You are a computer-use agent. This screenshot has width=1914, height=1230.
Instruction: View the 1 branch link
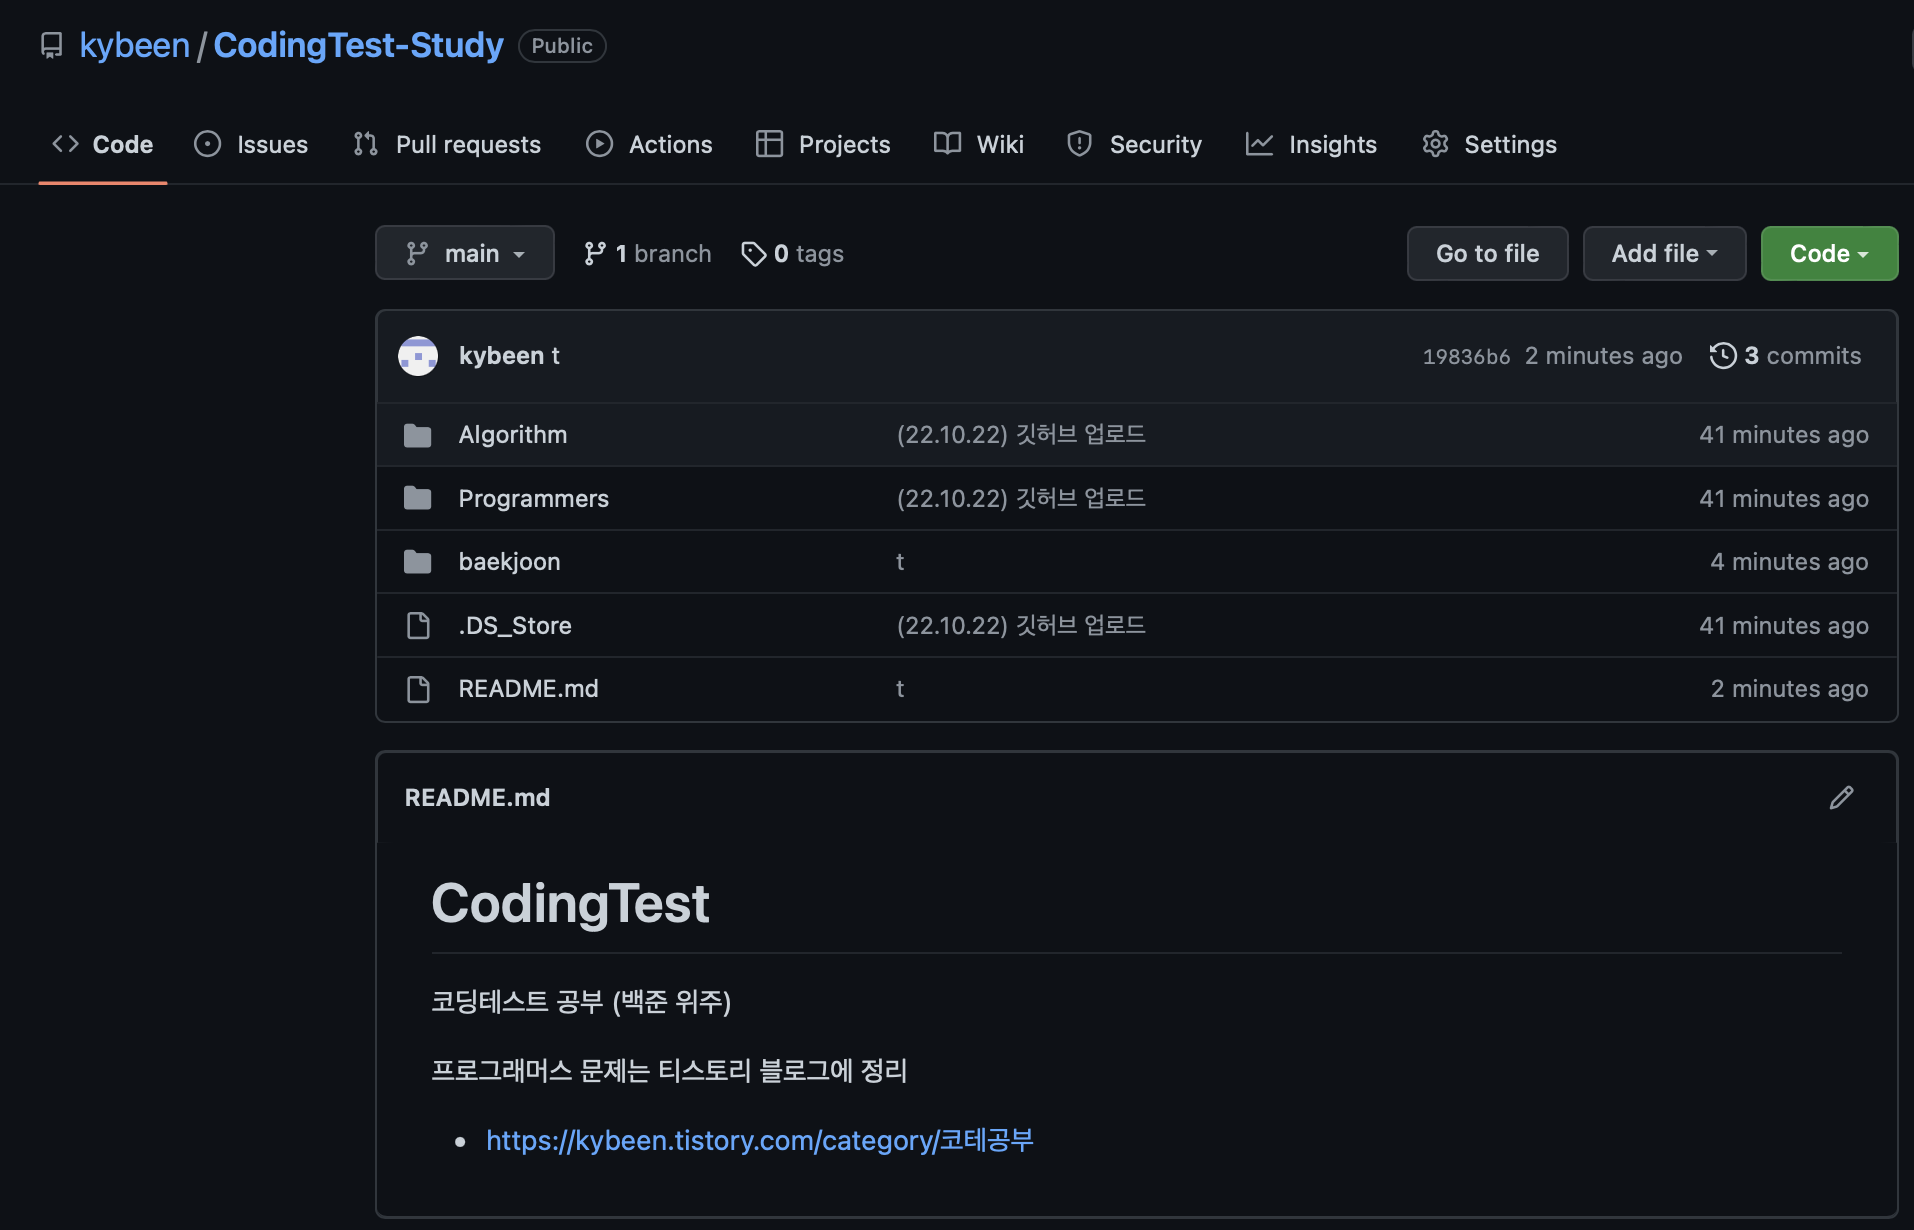click(648, 254)
